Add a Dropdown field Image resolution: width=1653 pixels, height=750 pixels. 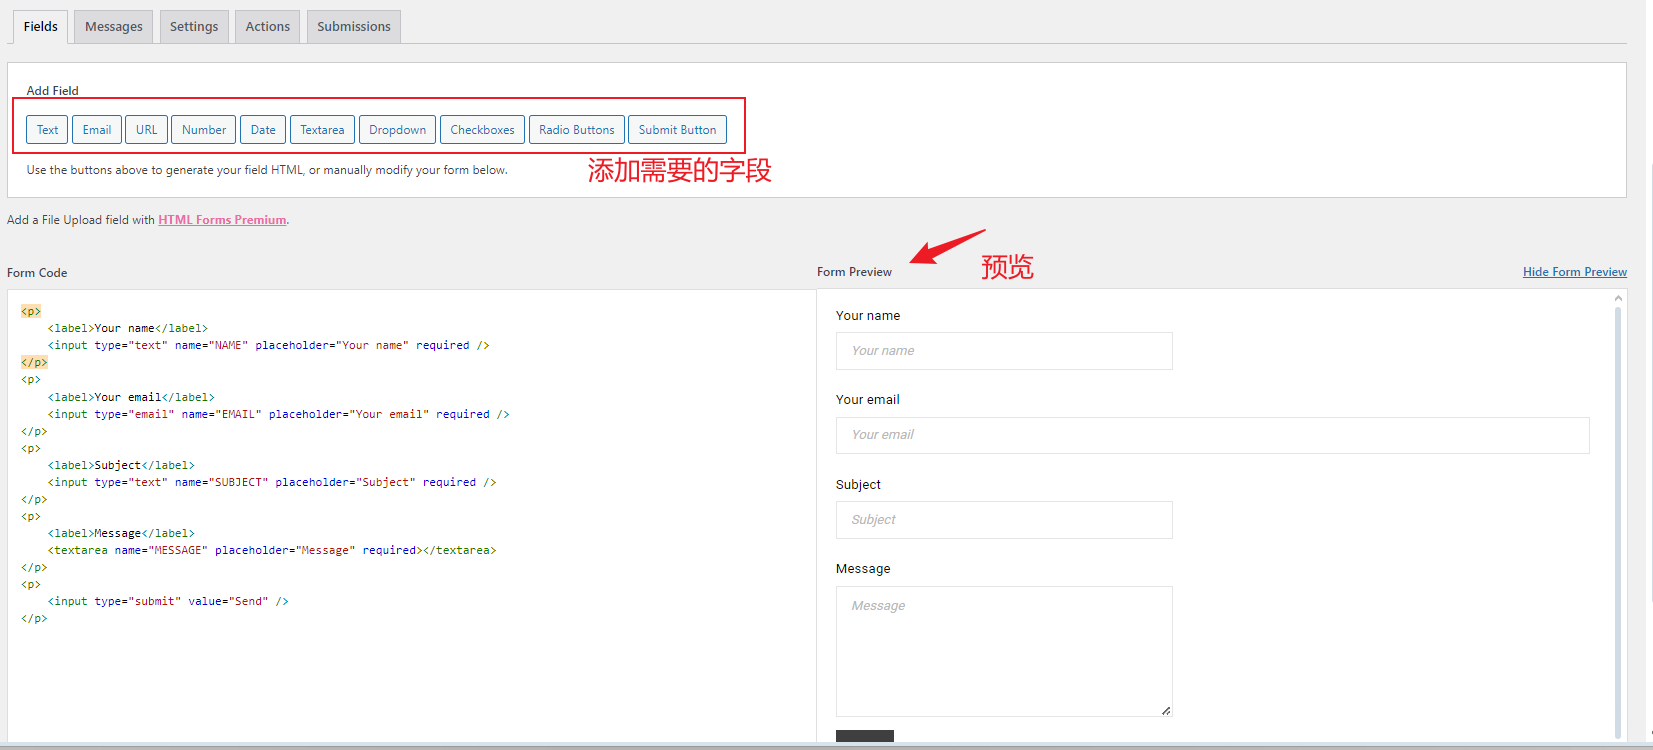coord(397,130)
